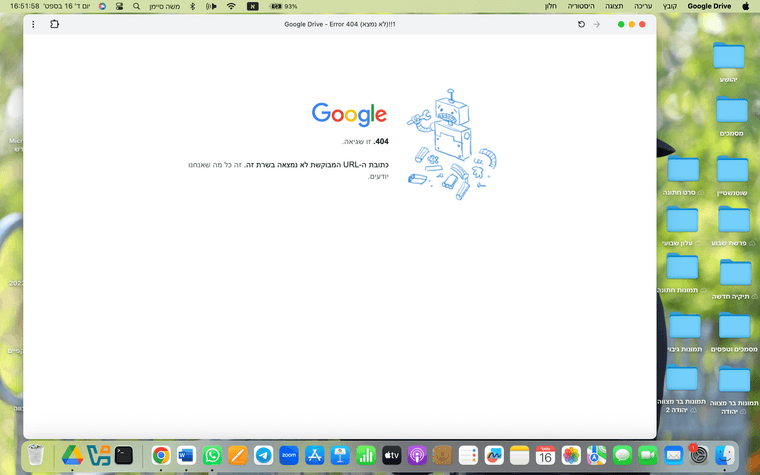Viewport: 760px width, 475px height.
Task: Open System Settings with badge in dock
Action: pyautogui.click(x=699, y=456)
